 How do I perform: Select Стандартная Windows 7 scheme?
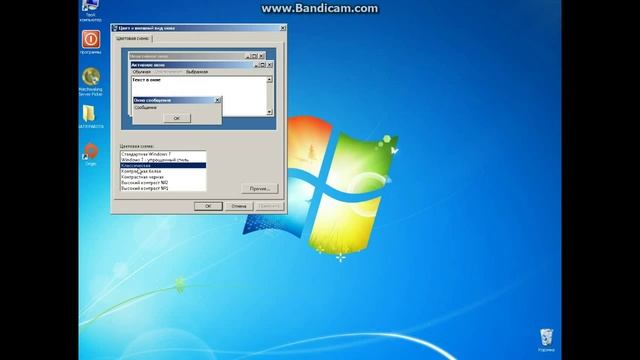click(x=163, y=154)
